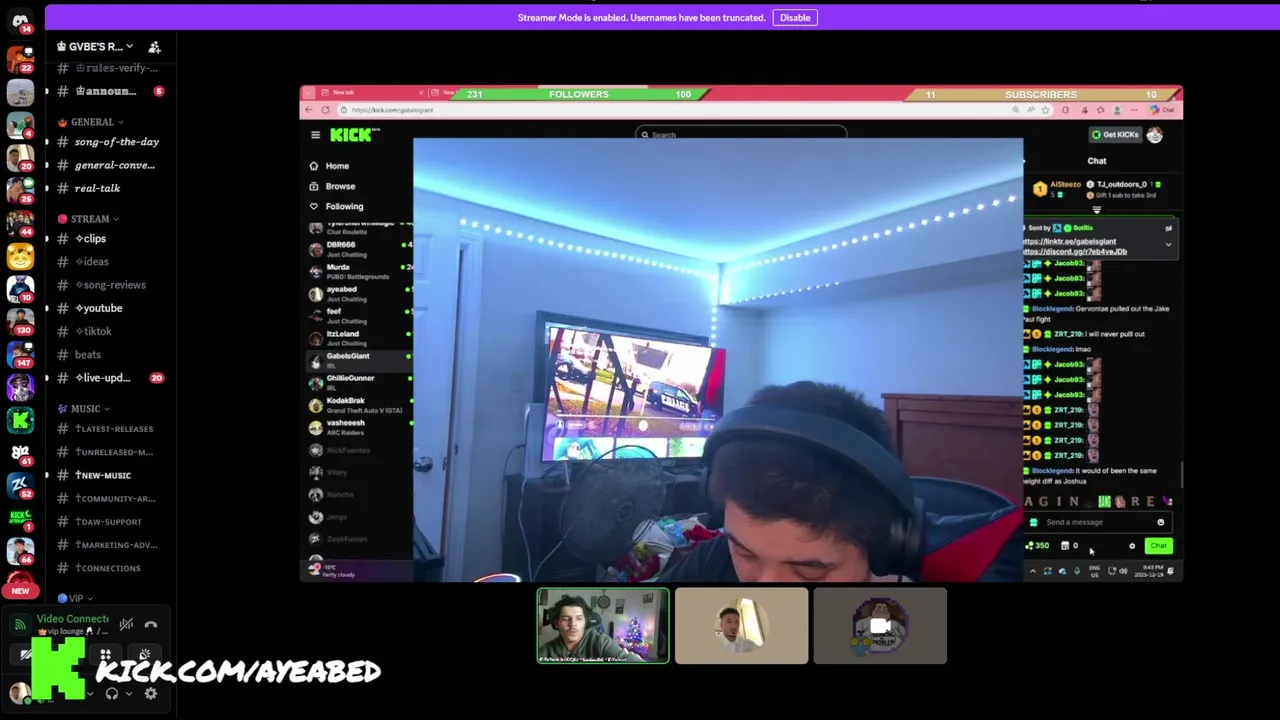Disconnect from the voice call
This screenshot has height=720, width=1280.
[x=151, y=624]
